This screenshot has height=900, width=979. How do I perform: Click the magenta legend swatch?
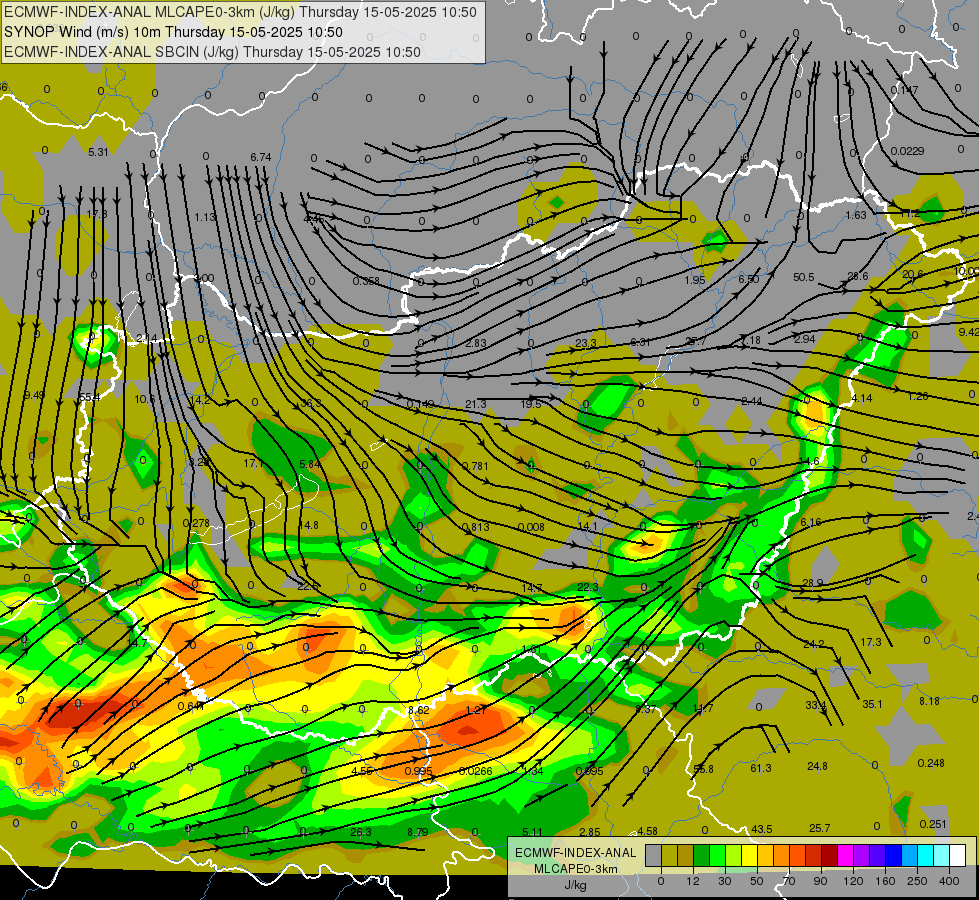(846, 855)
